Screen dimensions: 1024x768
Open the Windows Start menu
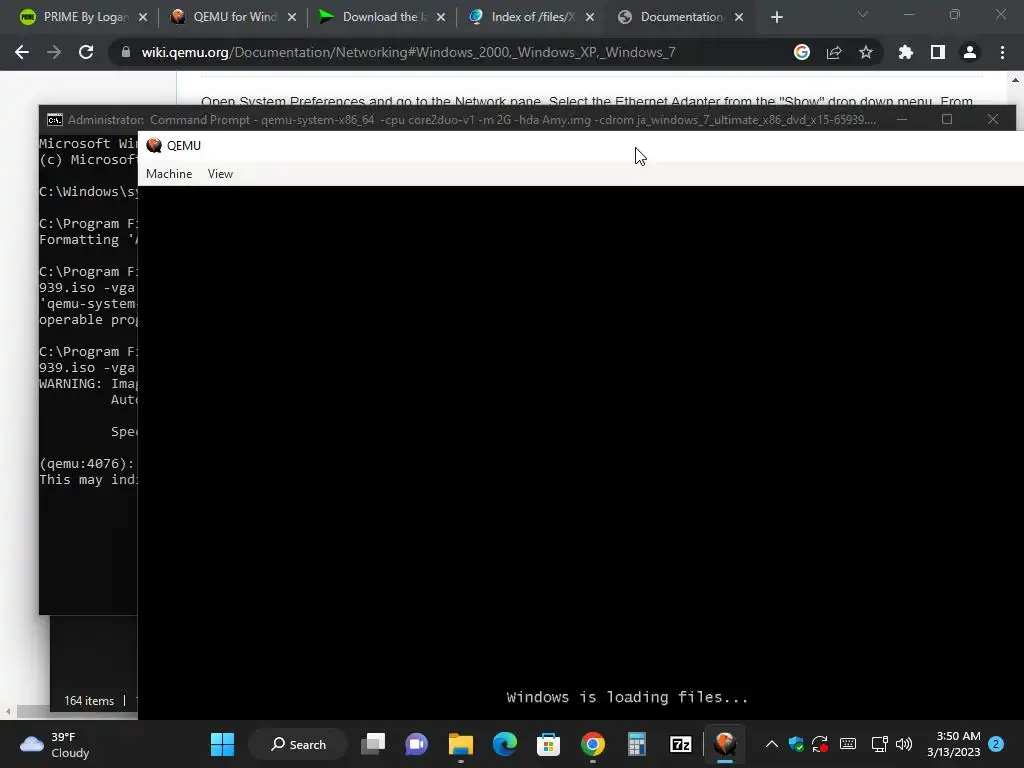tap(222, 744)
